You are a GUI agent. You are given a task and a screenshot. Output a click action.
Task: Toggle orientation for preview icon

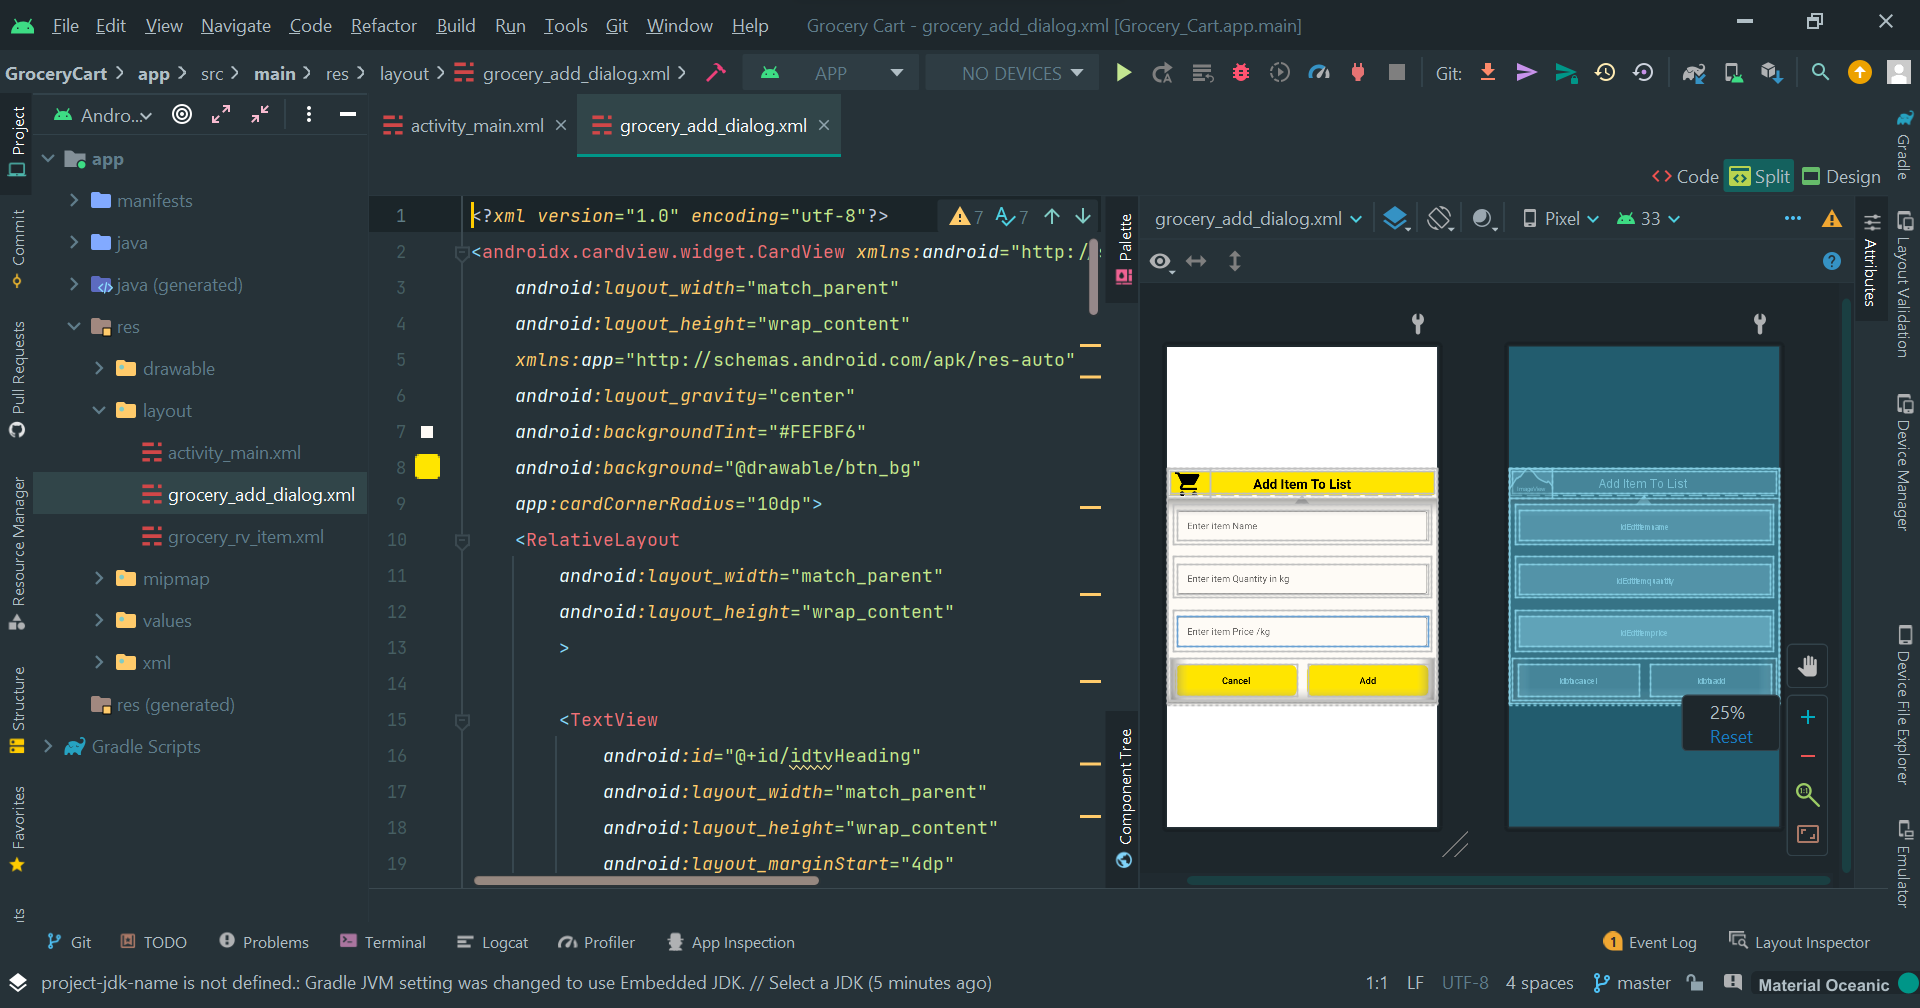tap(1440, 218)
